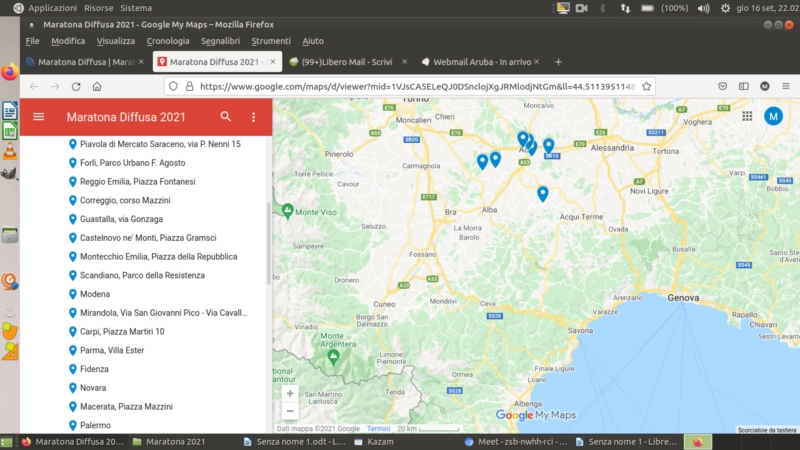The width and height of the screenshot is (800, 450).
Task: Open Firefox account M icon in toolbar
Action: (764, 86)
